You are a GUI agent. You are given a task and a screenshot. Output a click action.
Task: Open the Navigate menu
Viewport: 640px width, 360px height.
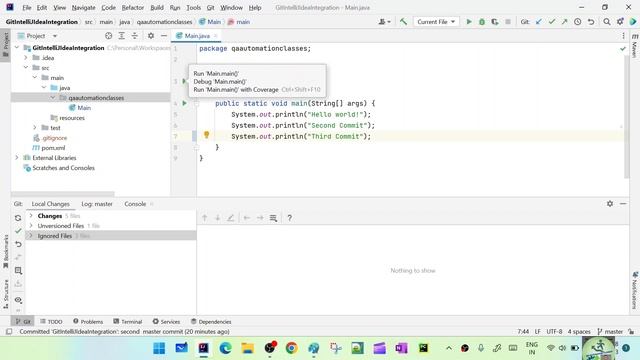tap(83, 7)
